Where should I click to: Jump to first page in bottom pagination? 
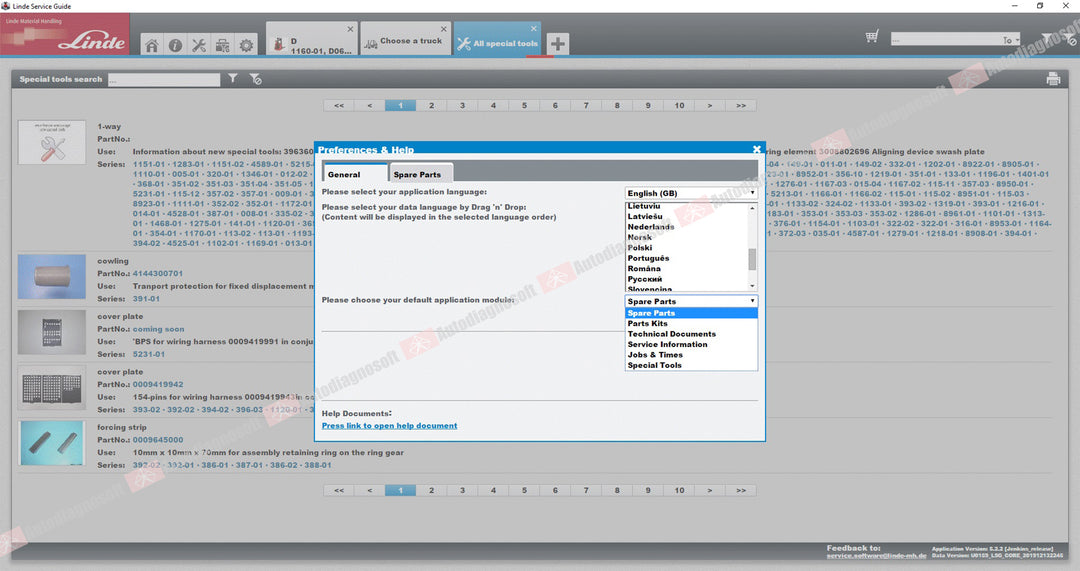(339, 490)
